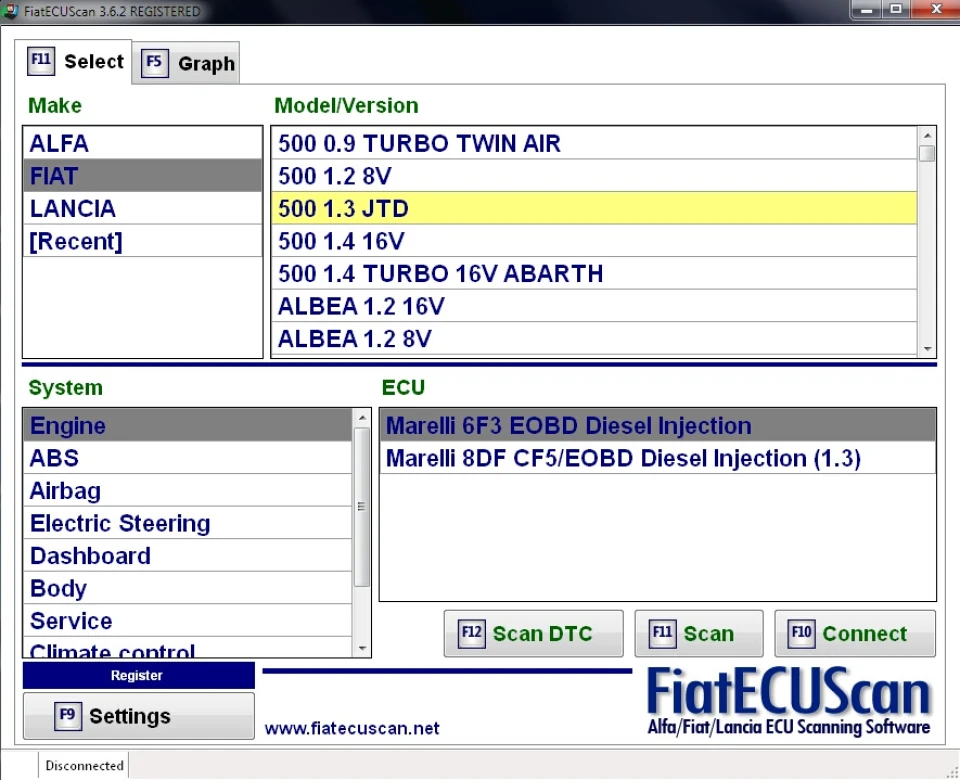Minimize the FiatECUScan window
The image size is (960, 780).
[866, 10]
